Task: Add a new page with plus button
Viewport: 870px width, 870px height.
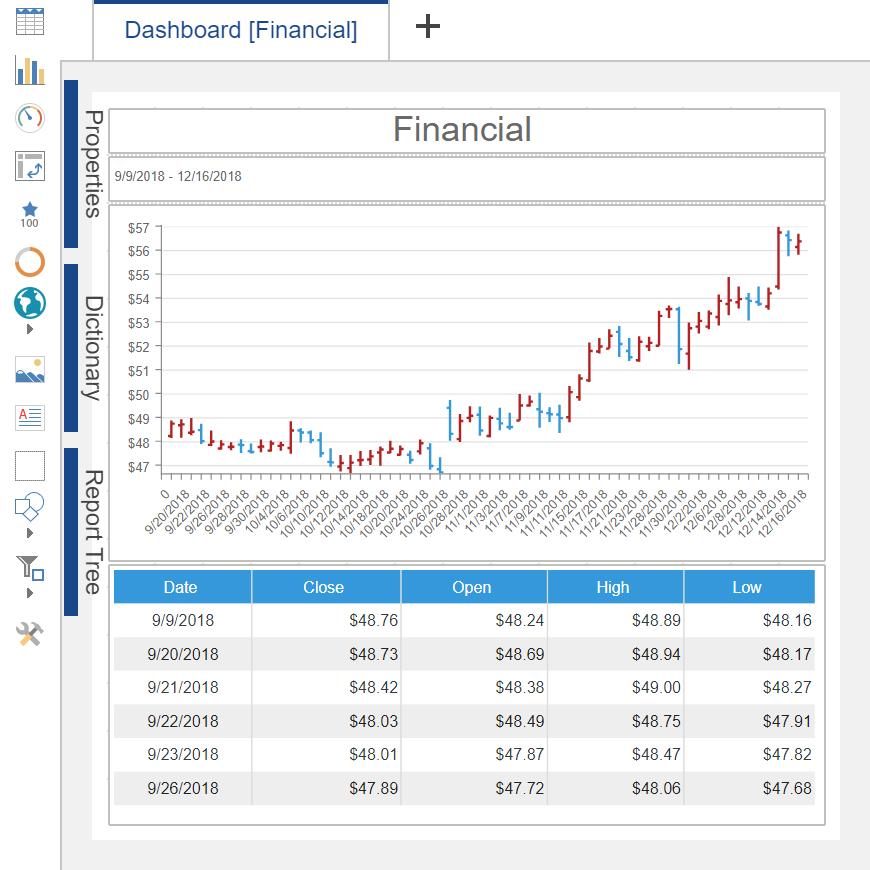Action: [428, 26]
